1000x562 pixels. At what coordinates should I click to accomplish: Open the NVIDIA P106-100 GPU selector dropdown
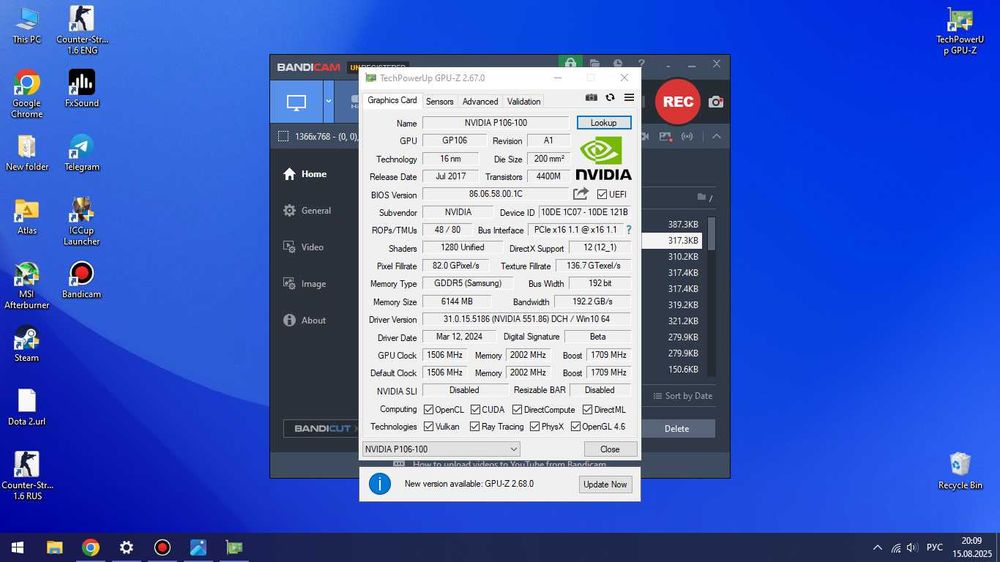[x=441, y=449]
